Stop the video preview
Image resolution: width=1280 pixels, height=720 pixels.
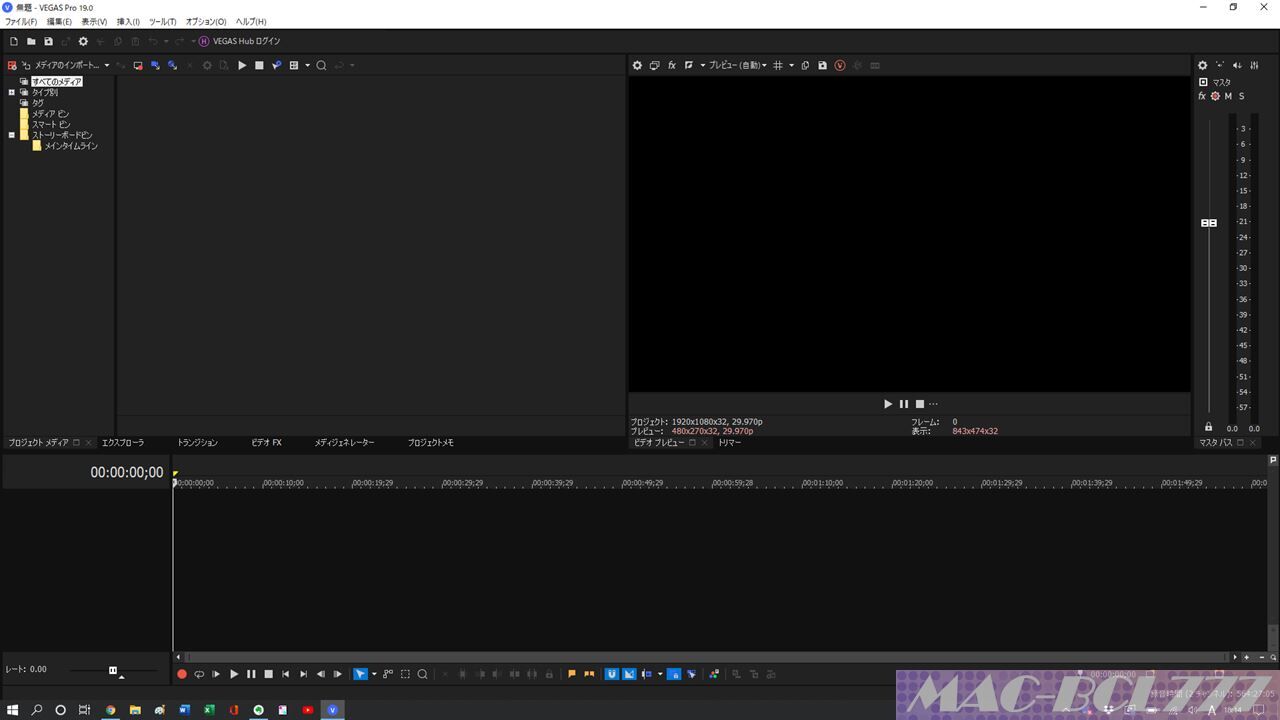(919, 404)
